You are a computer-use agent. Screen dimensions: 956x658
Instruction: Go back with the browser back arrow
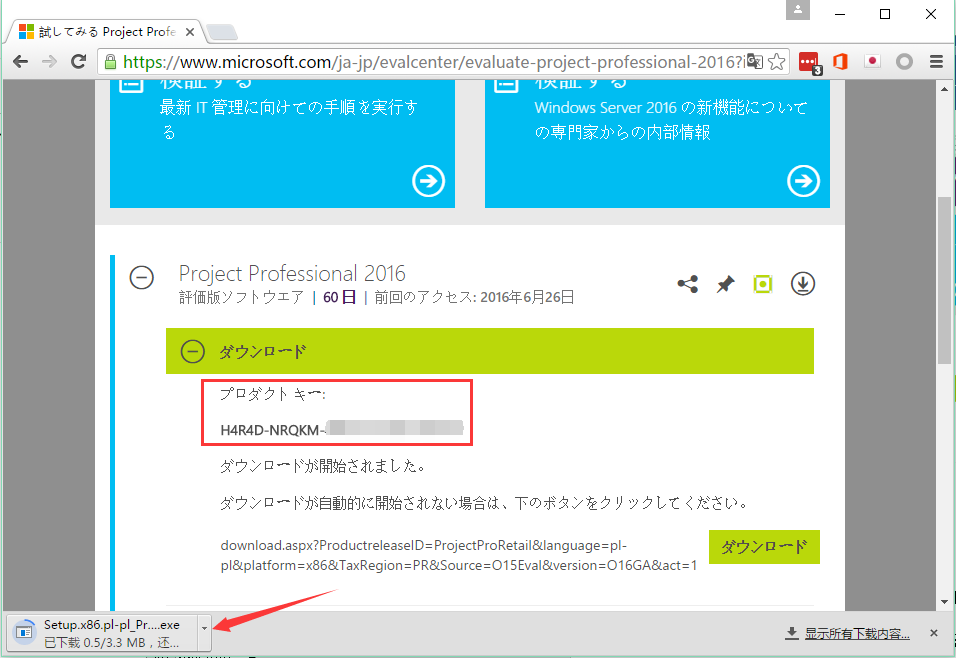tap(21, 61)
